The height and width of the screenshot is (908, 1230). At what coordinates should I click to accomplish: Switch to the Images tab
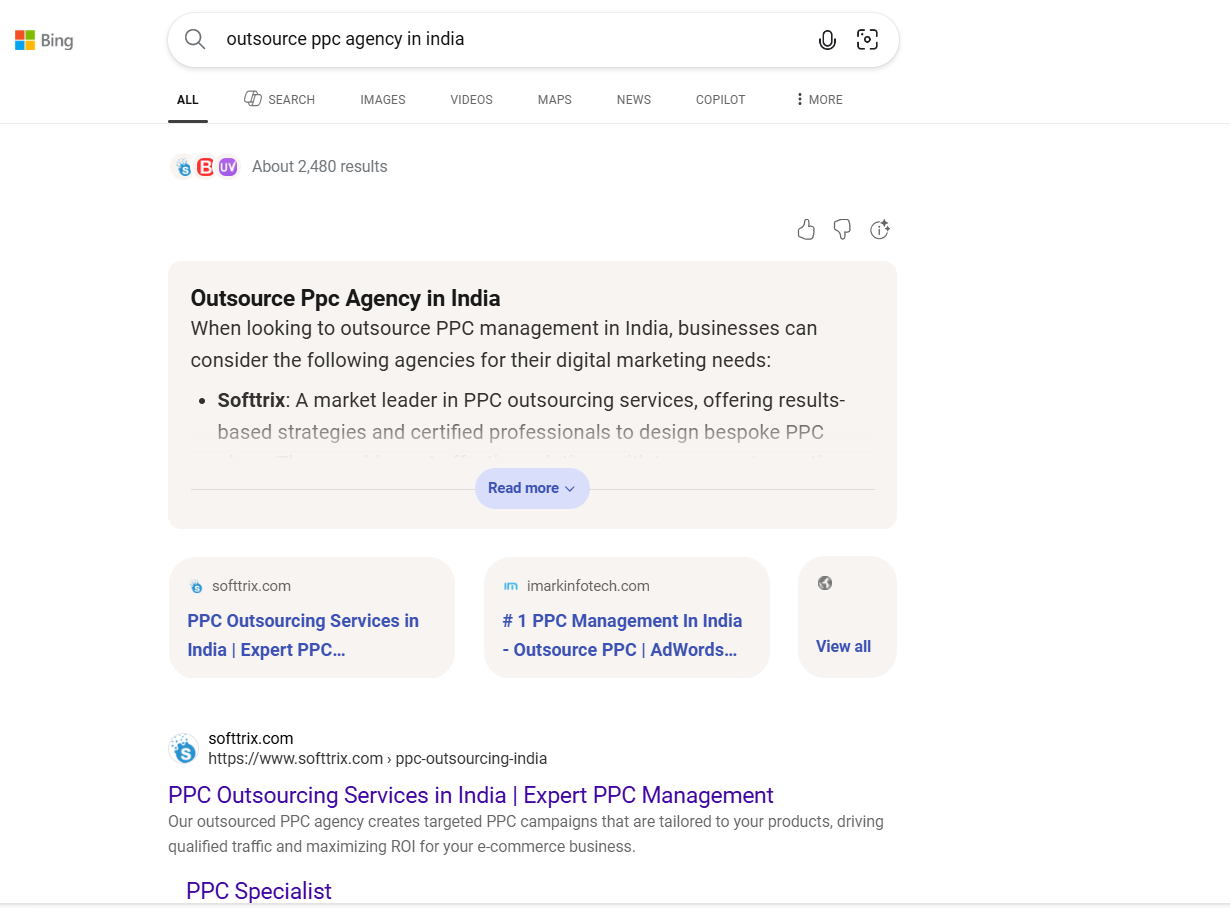pyautogui.click(x=383, y=100)
